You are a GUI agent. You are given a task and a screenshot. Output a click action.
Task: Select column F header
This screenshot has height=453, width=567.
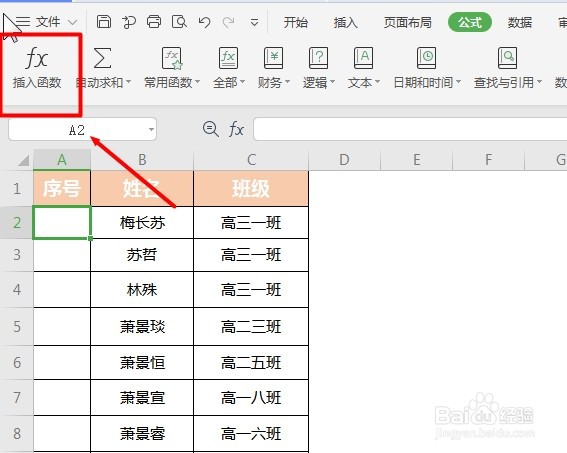click(x=489, y=160)
